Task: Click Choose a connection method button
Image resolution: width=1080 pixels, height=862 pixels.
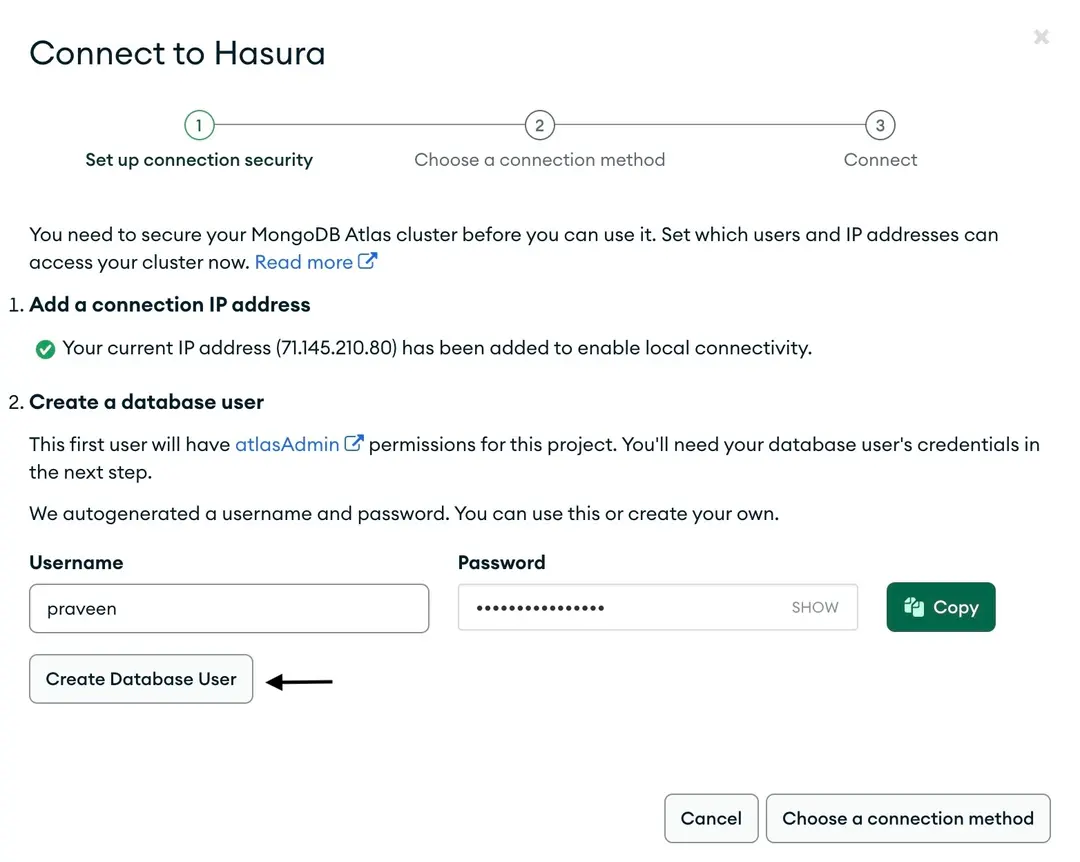Action: click(x=907, y=818)
